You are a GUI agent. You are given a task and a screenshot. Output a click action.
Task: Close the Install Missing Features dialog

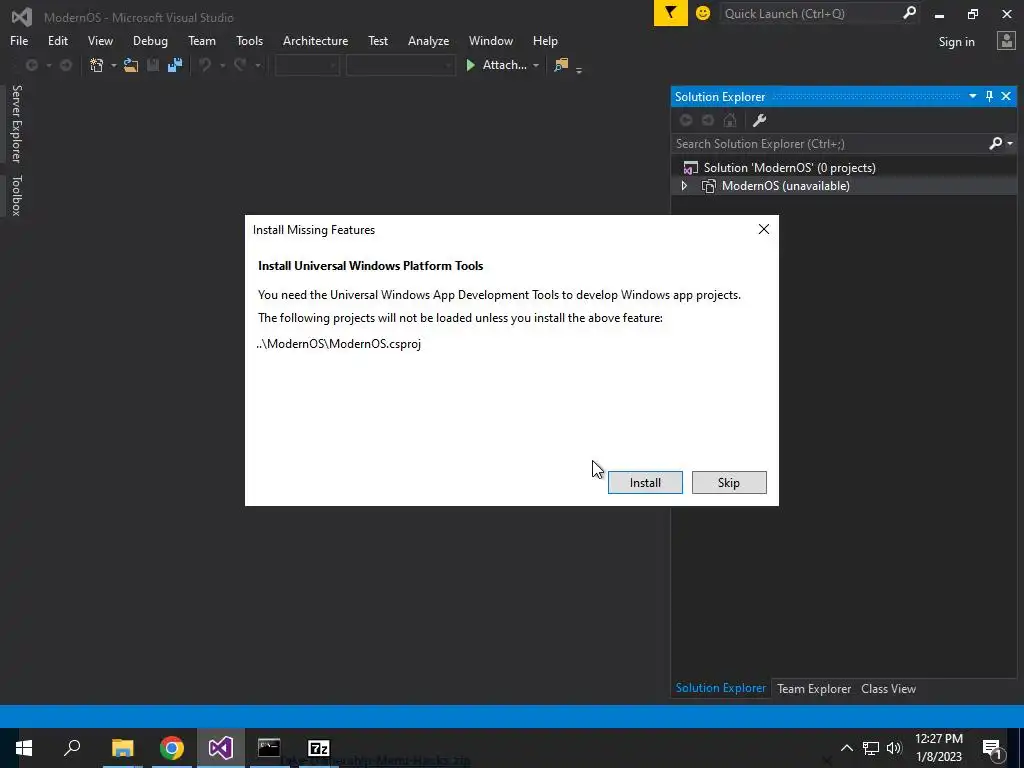763,229
